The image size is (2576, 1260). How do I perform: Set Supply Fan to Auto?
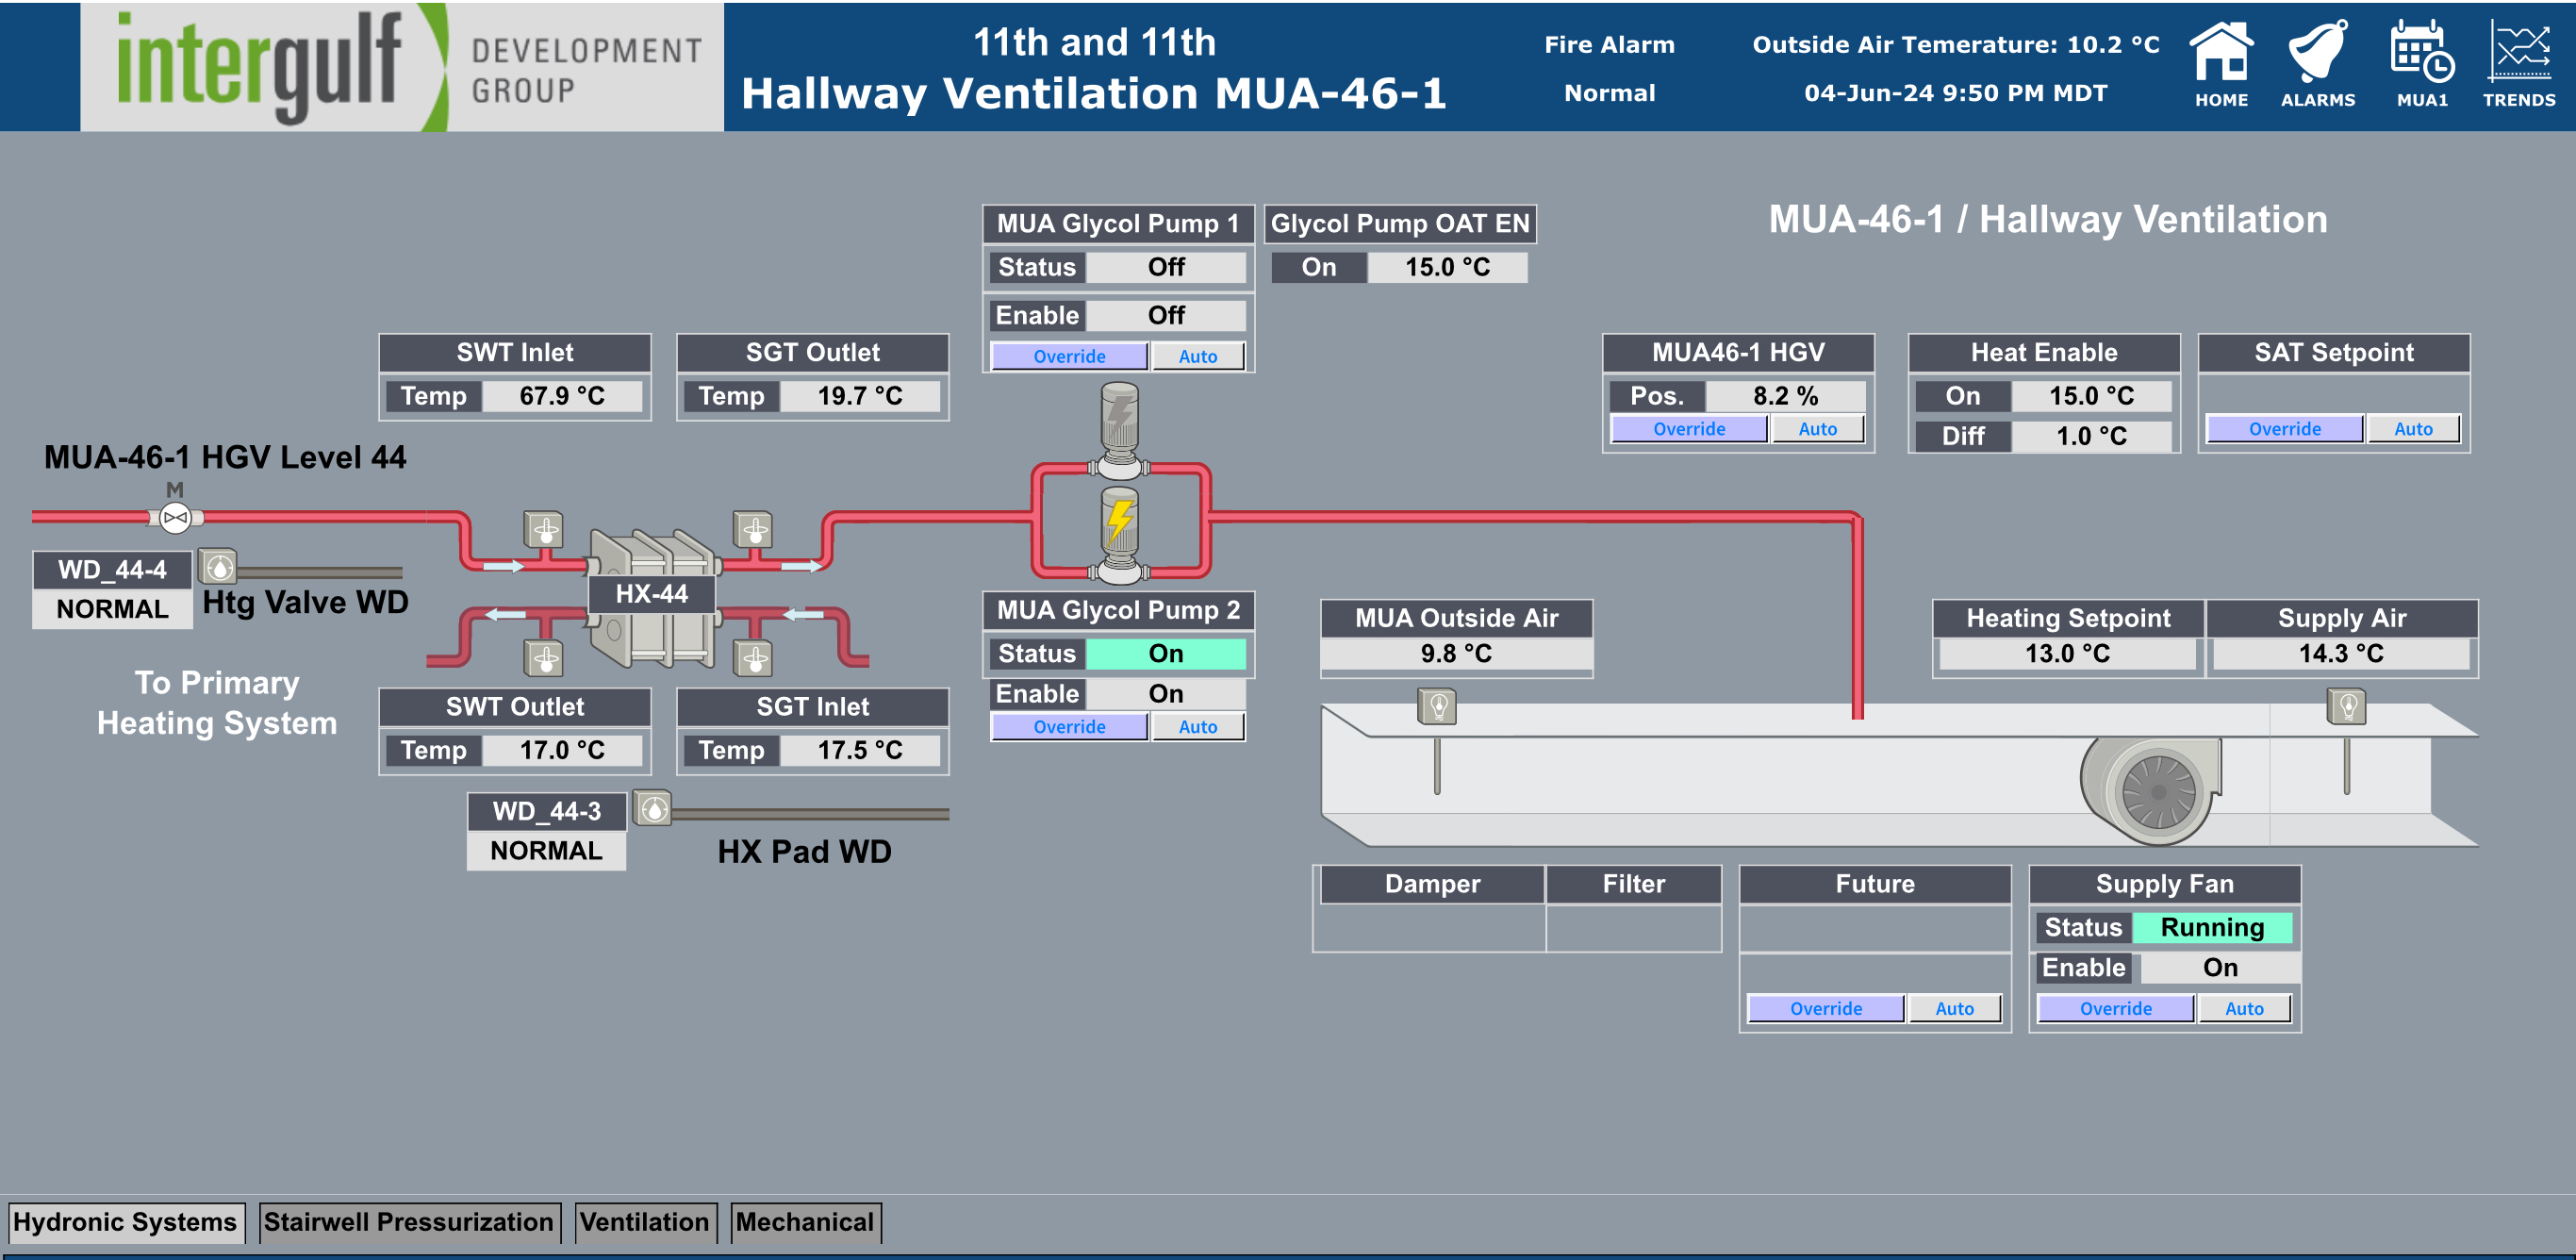tap(2244, 1009)
